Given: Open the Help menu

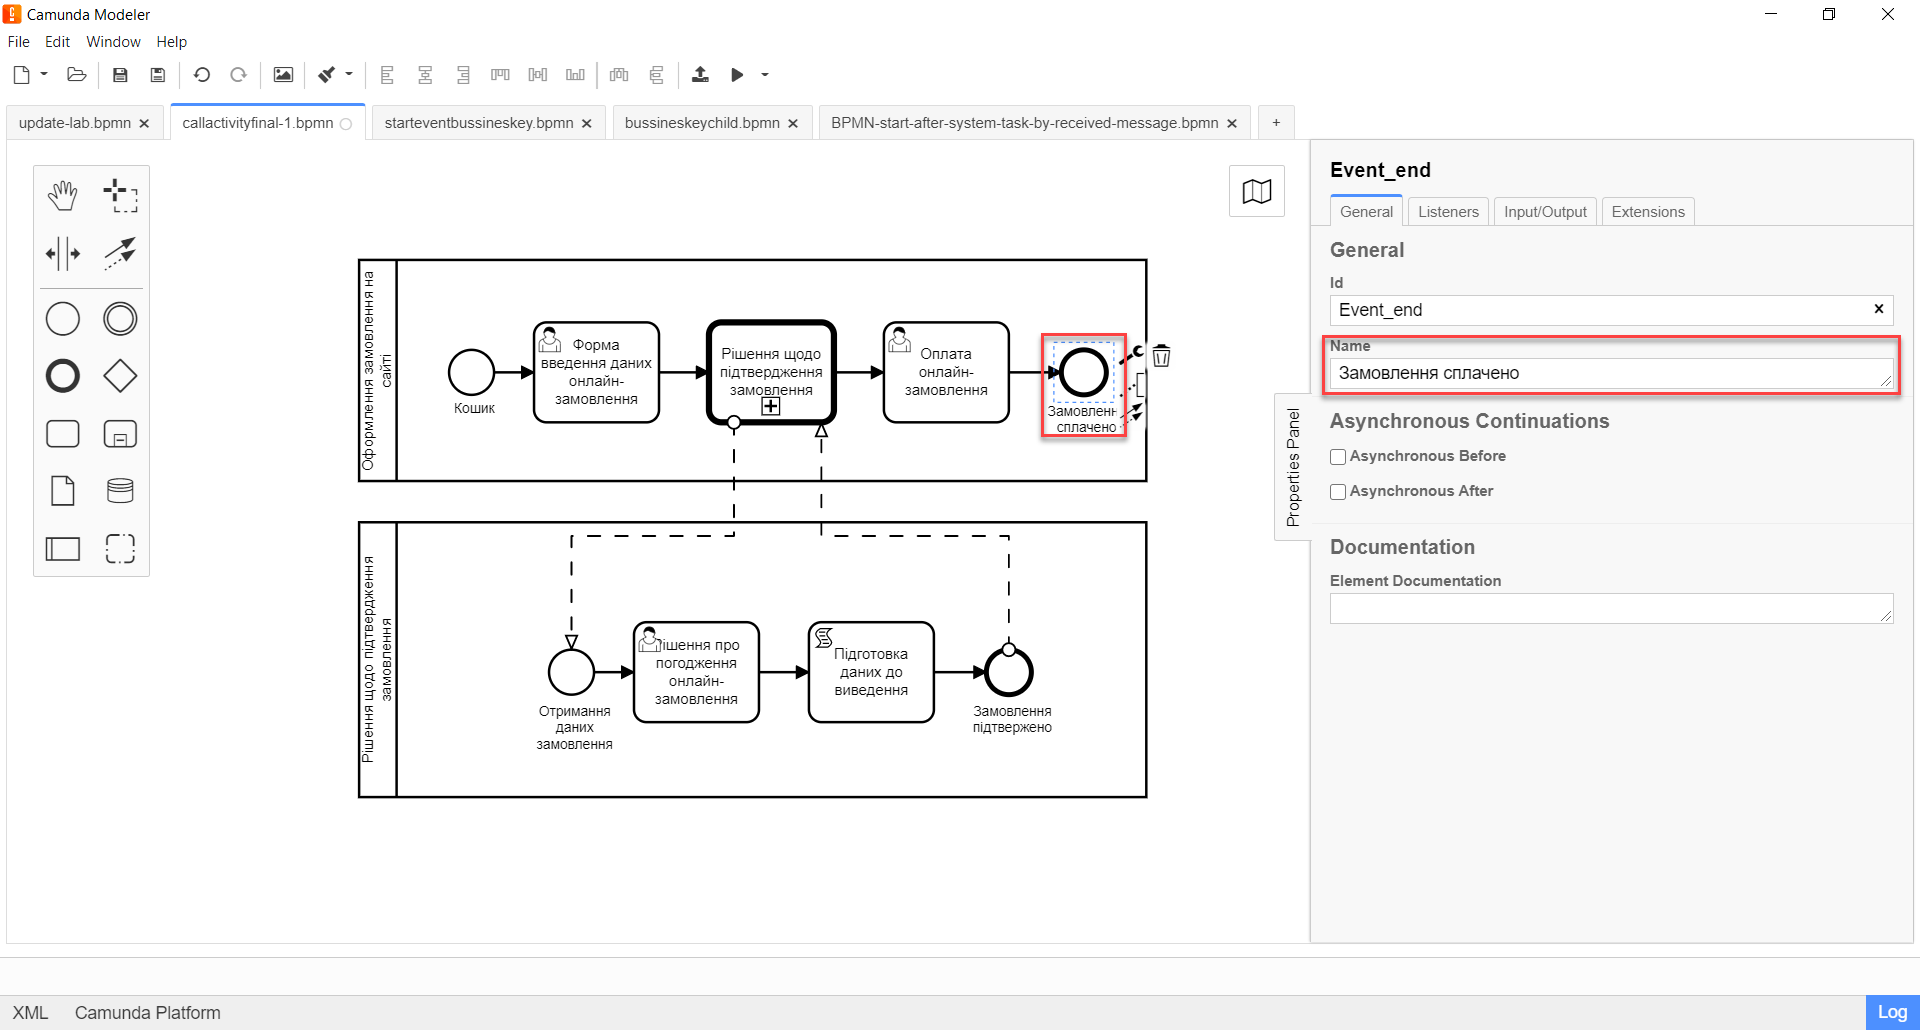Looking at the screenshot, I should pos(172,42).
